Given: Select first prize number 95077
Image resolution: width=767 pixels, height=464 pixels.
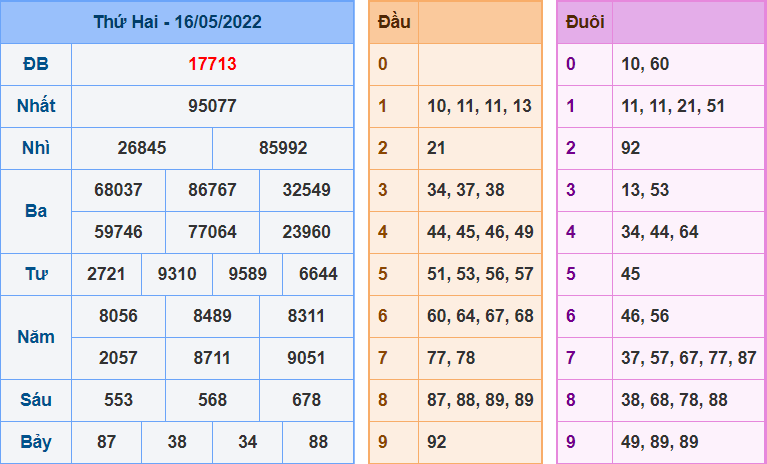Looking at the screenshot, I should coord(212,106).
